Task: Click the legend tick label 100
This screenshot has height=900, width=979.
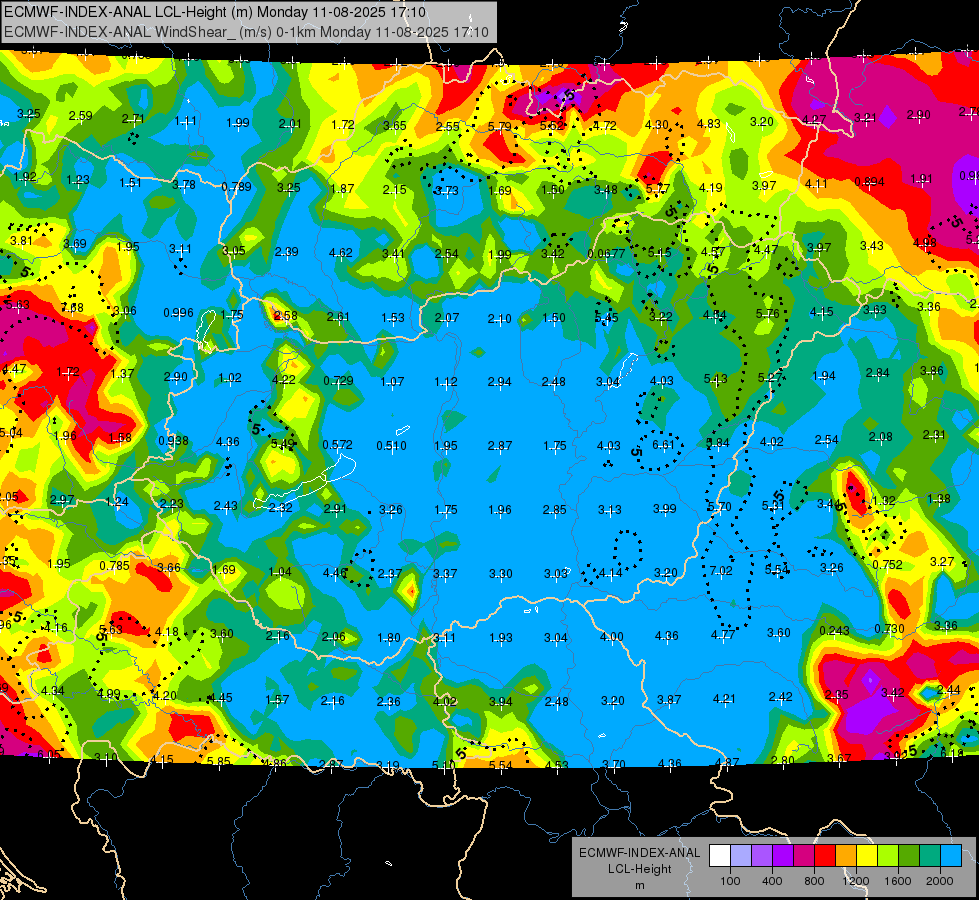Action: [x=730, y=881]
